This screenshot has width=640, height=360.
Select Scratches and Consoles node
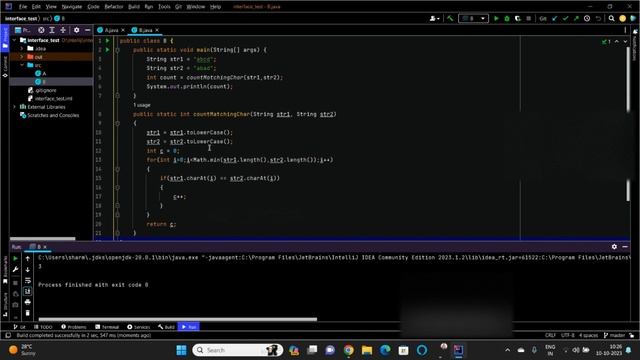coord(49,115)
